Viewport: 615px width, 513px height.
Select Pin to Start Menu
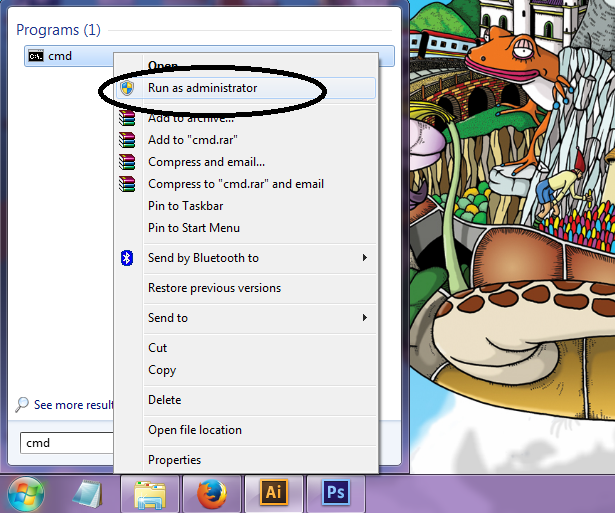[x=246, y=227]
